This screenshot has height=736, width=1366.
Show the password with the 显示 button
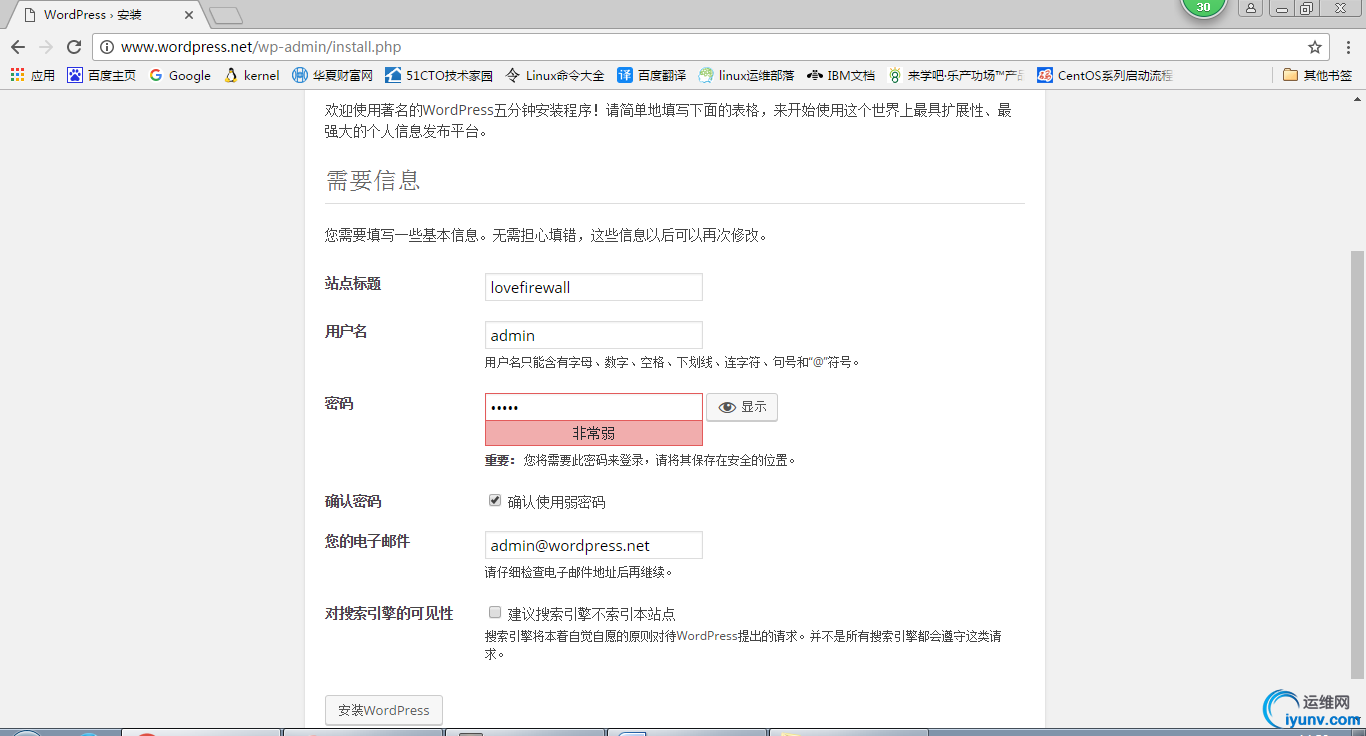[x=742, y=407]
